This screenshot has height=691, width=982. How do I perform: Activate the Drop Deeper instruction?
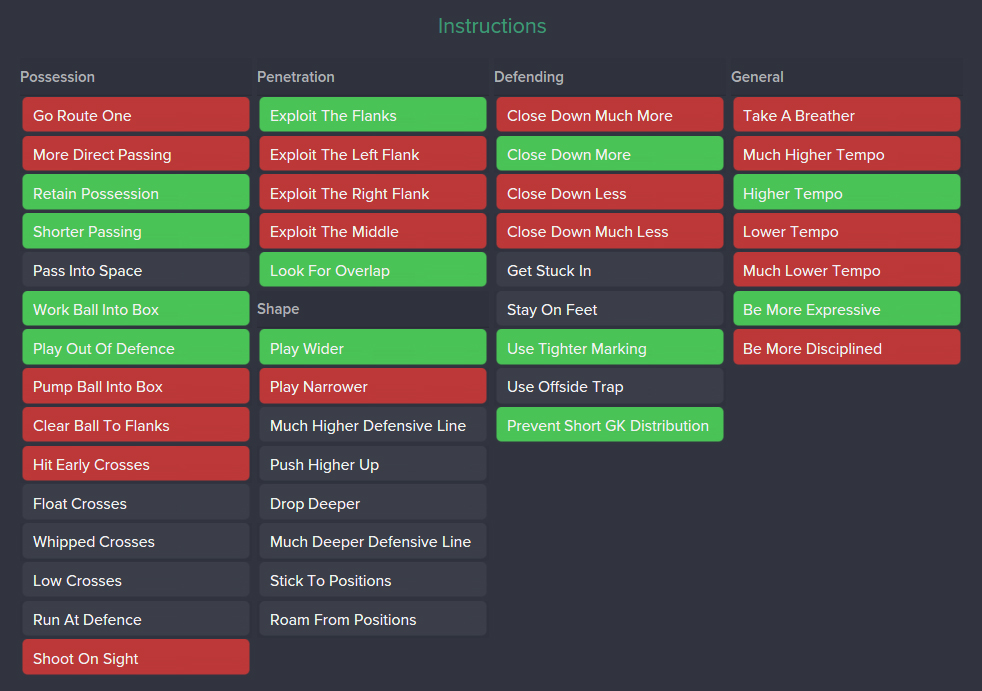[372, 504]
